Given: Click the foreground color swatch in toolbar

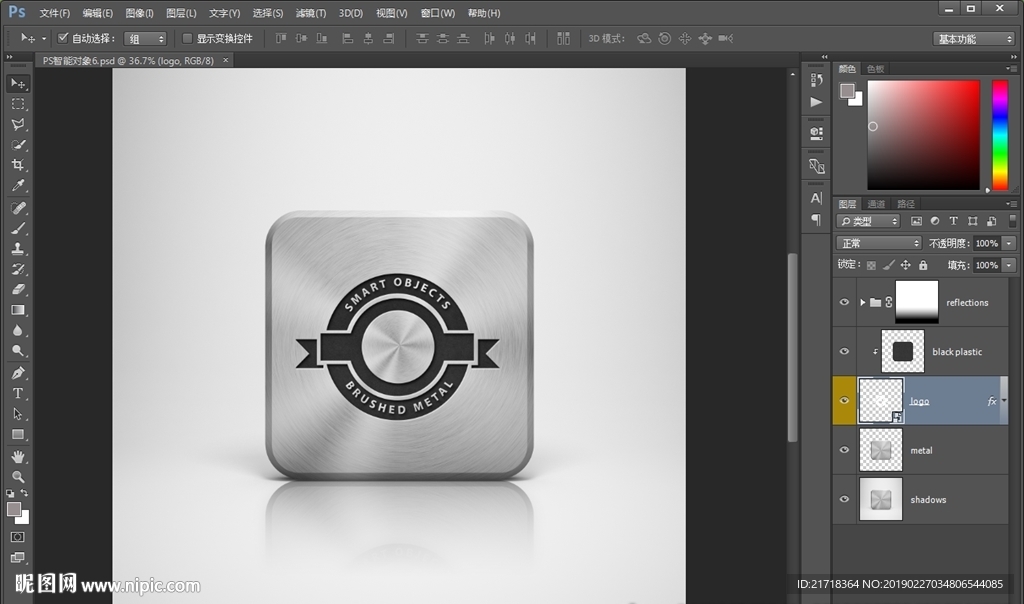Looking at the screenshot, I should [x=14, y=509].
